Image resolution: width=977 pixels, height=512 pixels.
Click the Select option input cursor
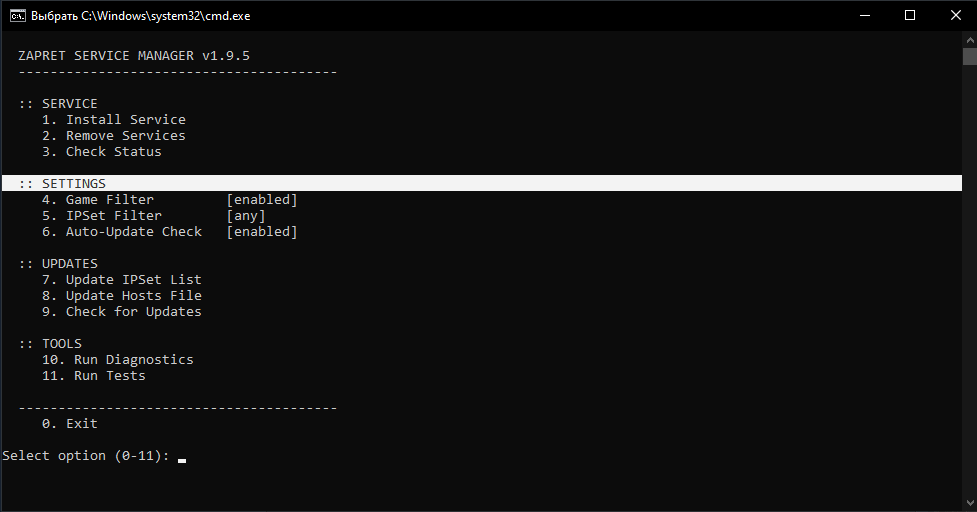(x=182, y=460)
